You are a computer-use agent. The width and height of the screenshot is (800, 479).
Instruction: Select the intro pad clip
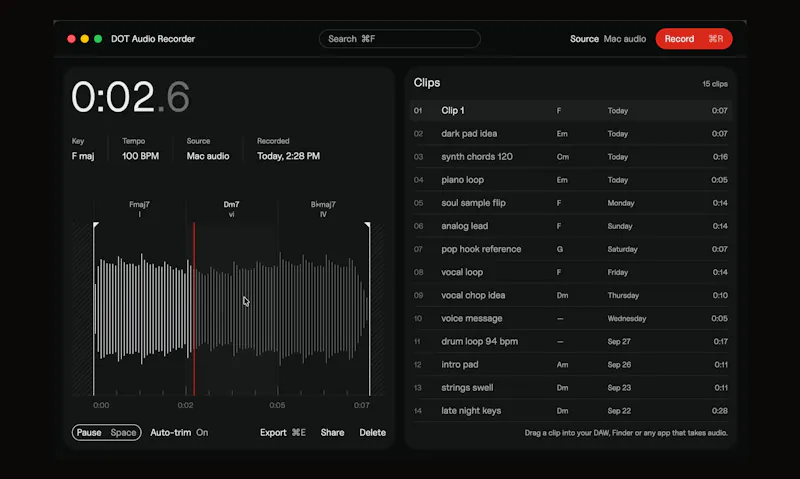click(x=570, y=365)
